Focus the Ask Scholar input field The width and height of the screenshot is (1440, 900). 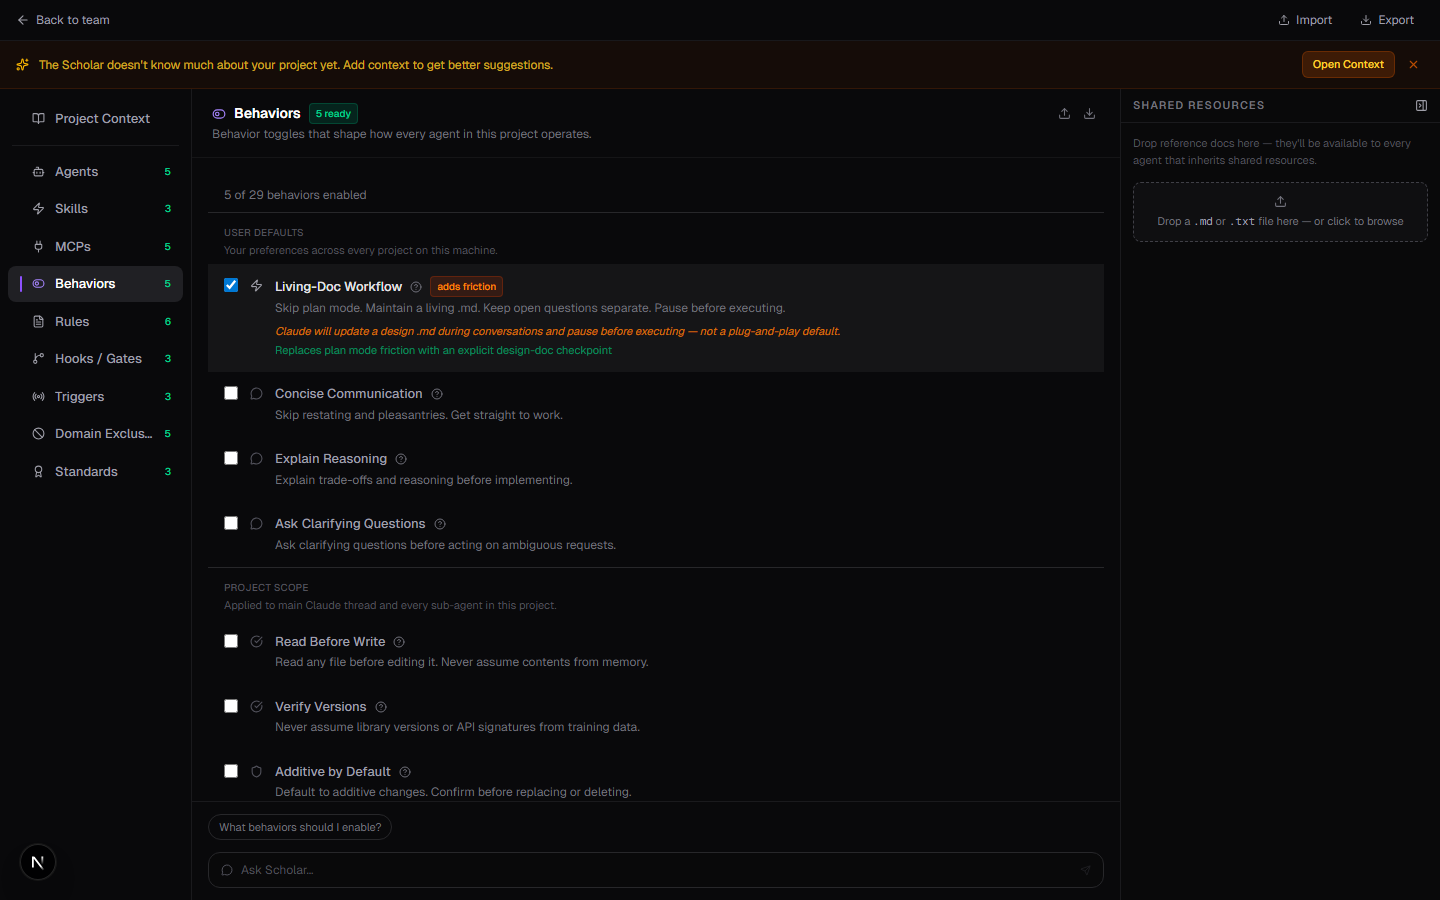(x=656, y=870)
